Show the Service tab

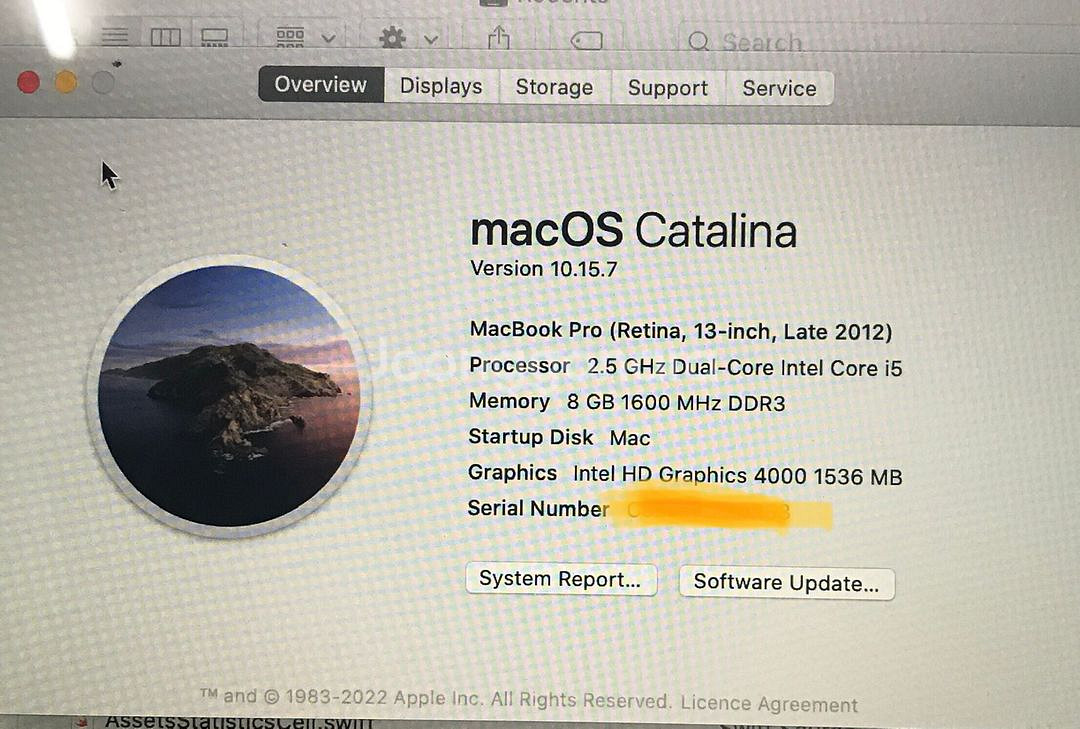click(x=779, y=88)
